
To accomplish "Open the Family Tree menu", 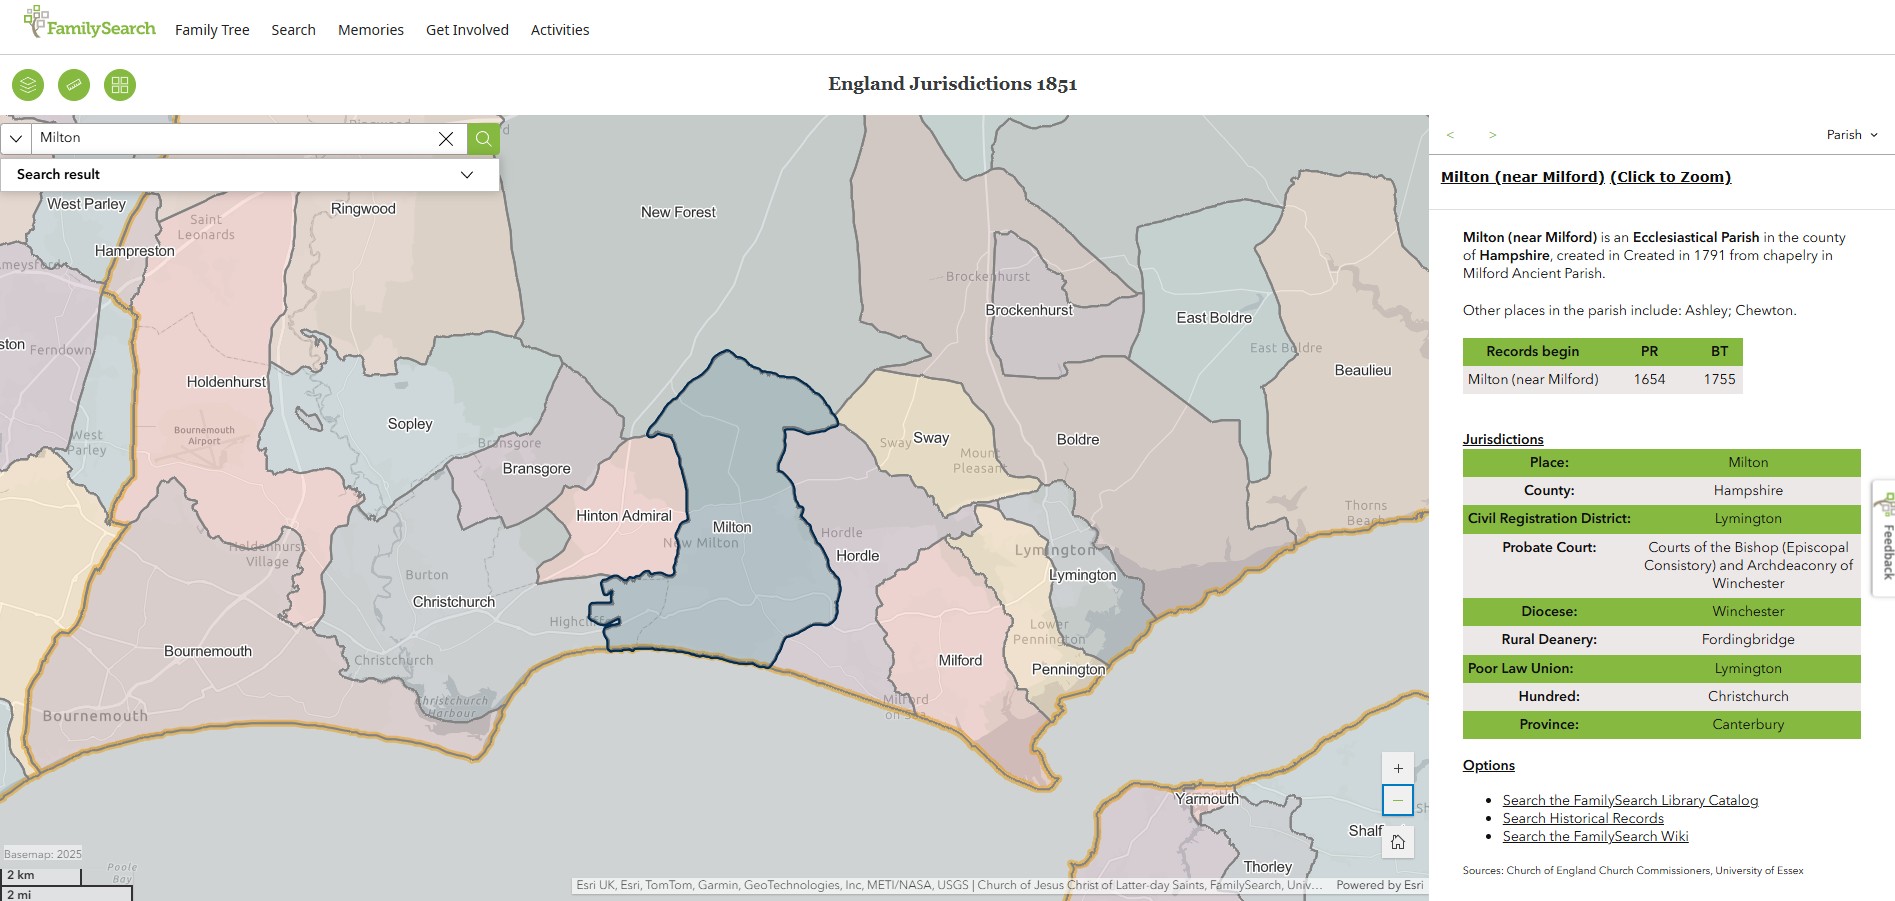I will point(212,30).
